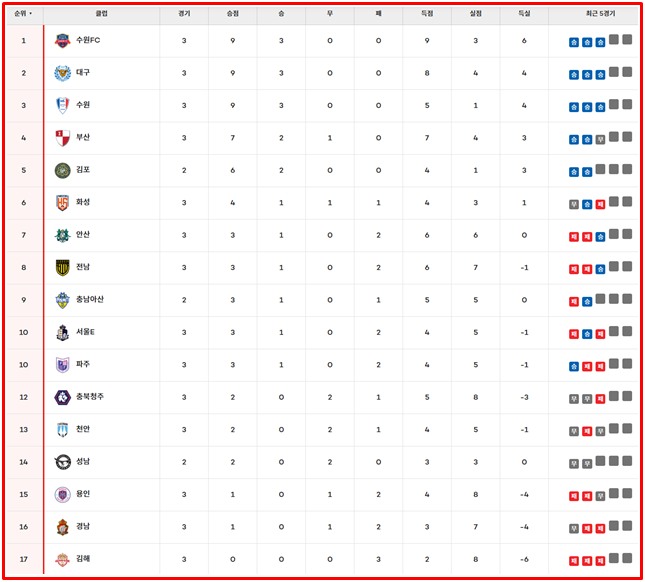Click the 김포 team logo
The width and height of the screenshot is (645, 582).
point(62,170)
